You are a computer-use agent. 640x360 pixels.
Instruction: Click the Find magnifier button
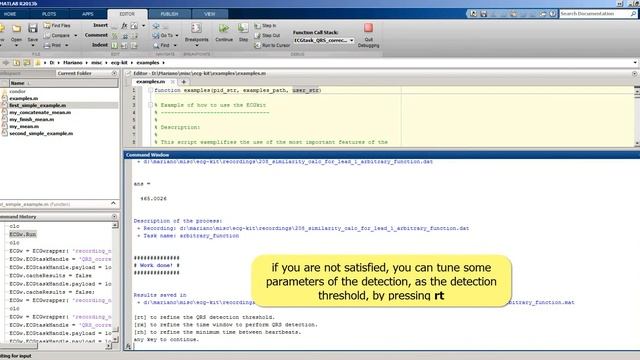click(162, 45)
